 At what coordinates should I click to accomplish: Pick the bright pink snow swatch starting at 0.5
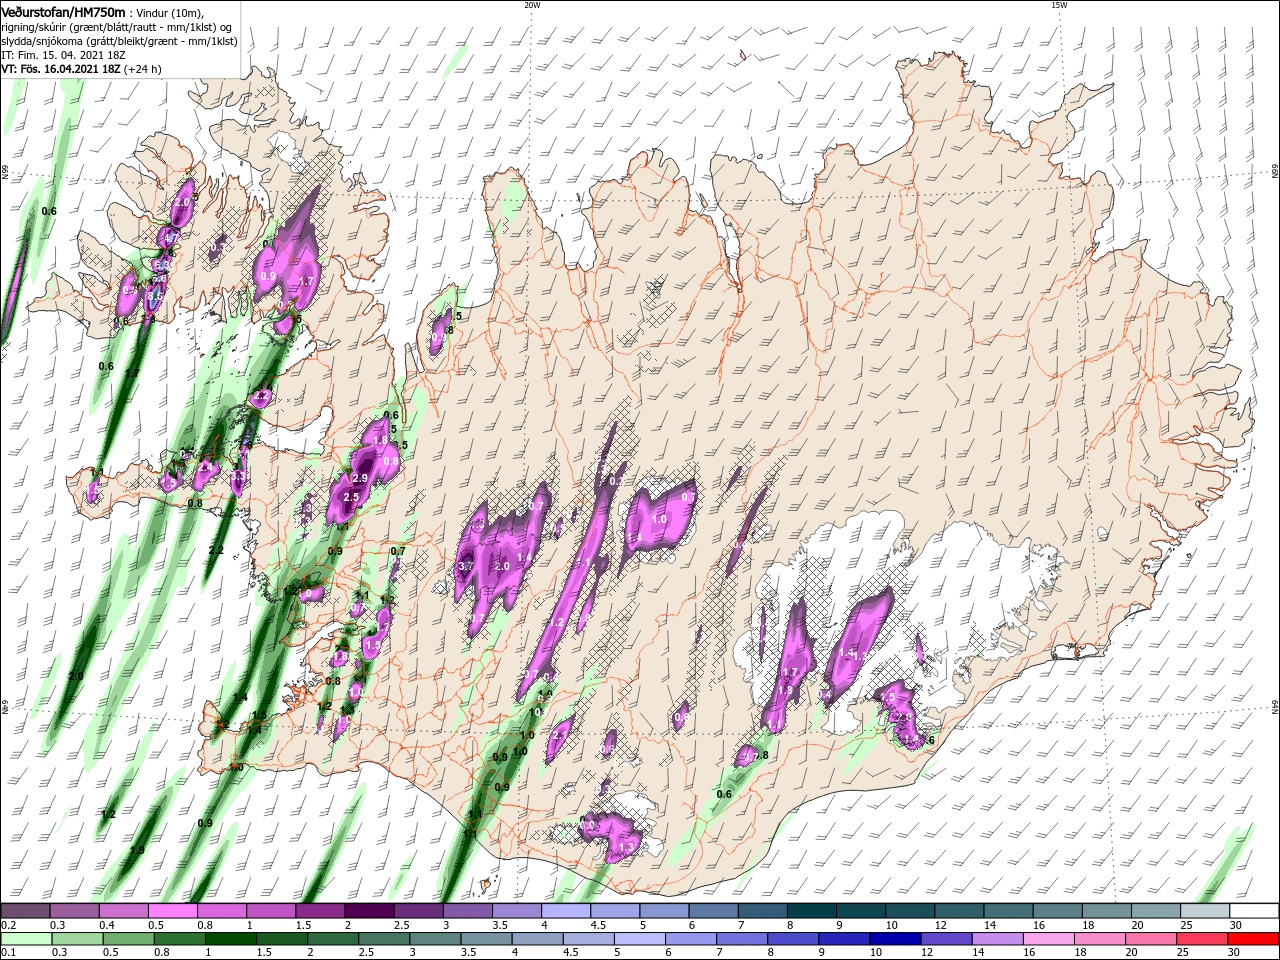coord(172,911)
